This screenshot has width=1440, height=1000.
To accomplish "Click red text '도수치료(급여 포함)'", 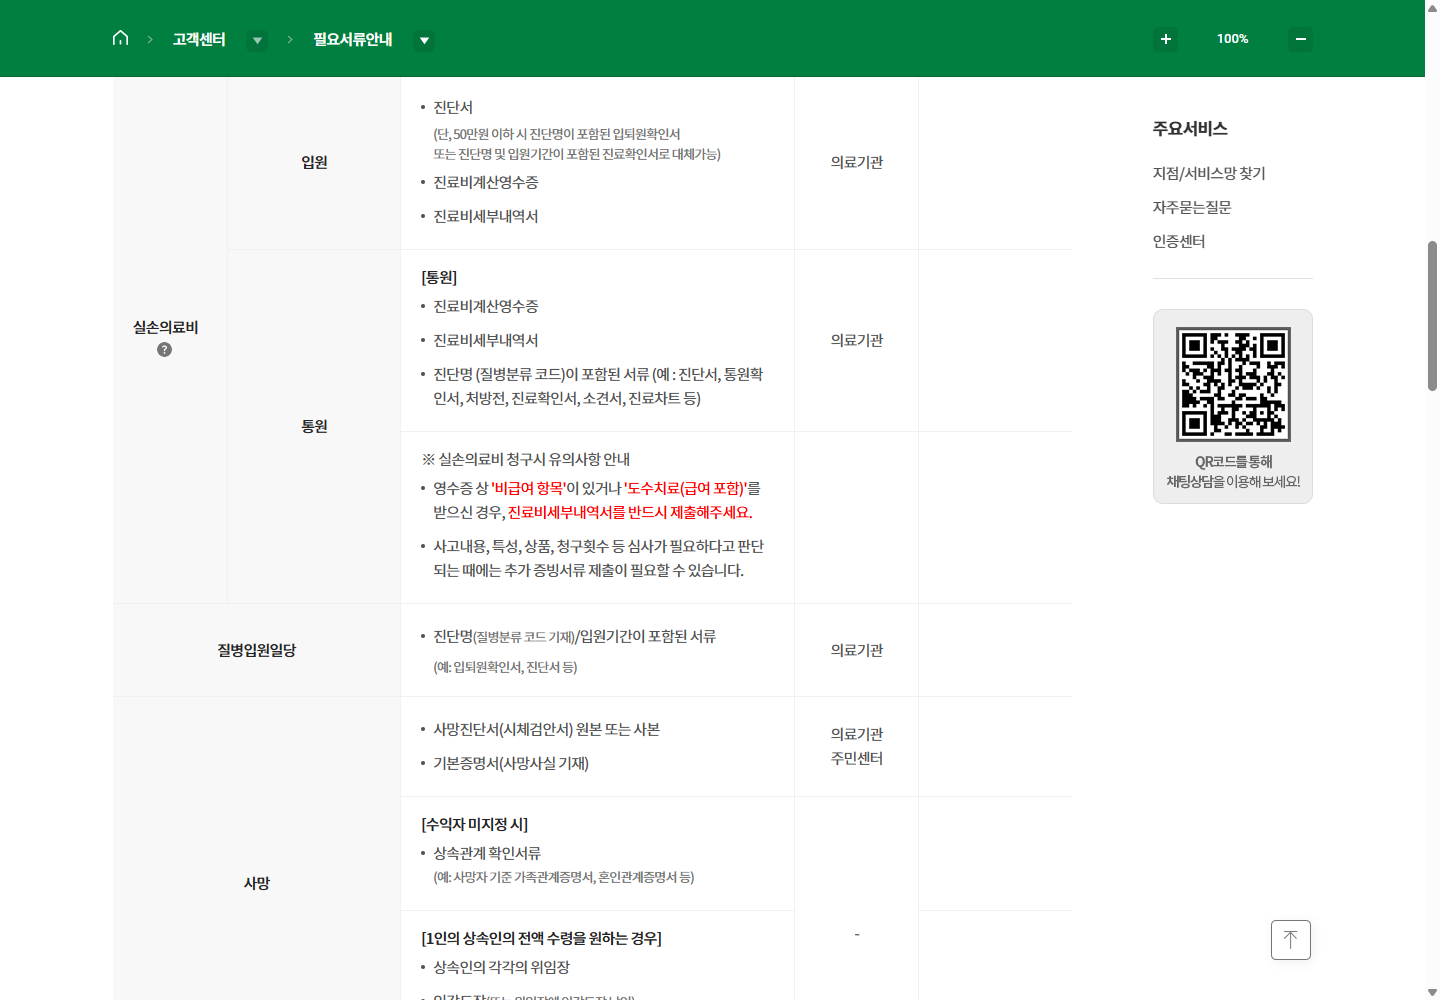I will [686, 488].
